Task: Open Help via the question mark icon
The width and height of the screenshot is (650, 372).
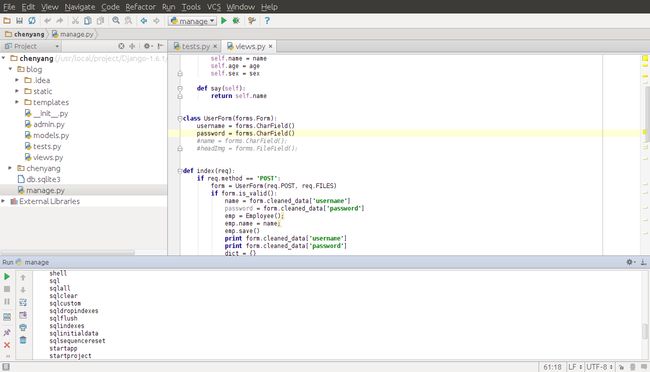Action: pyautogui.click(x=267, y=21)
